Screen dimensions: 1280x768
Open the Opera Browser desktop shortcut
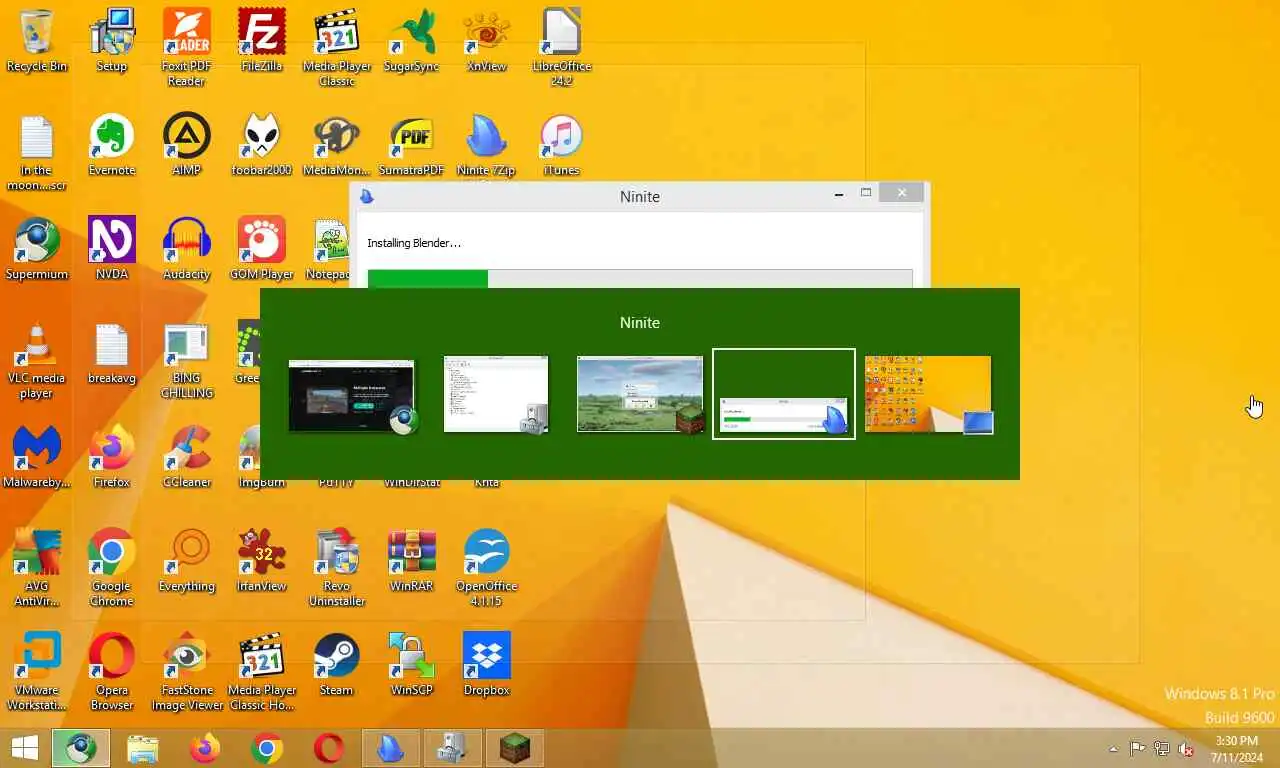coord(112,672)
